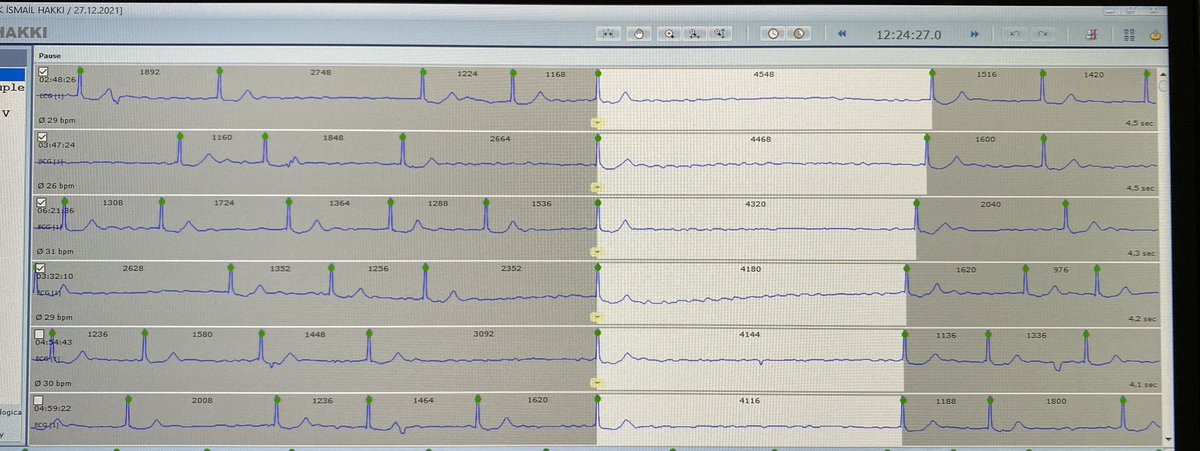The height and width of the screenshot is (451, 1200).
Task: Click the yellow marker under the 4468 pause
Action: click(x=597, y=187)
